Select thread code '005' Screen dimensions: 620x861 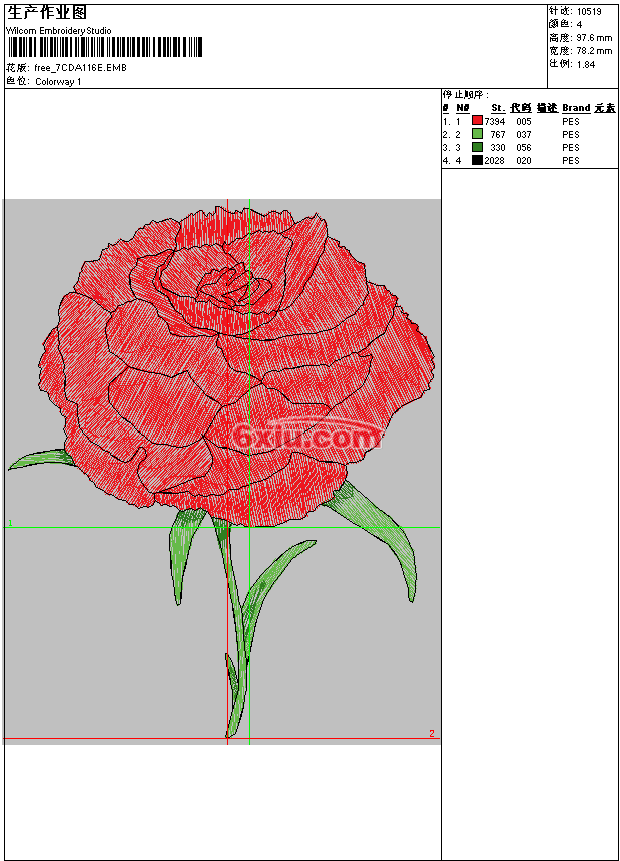point(524,121)
